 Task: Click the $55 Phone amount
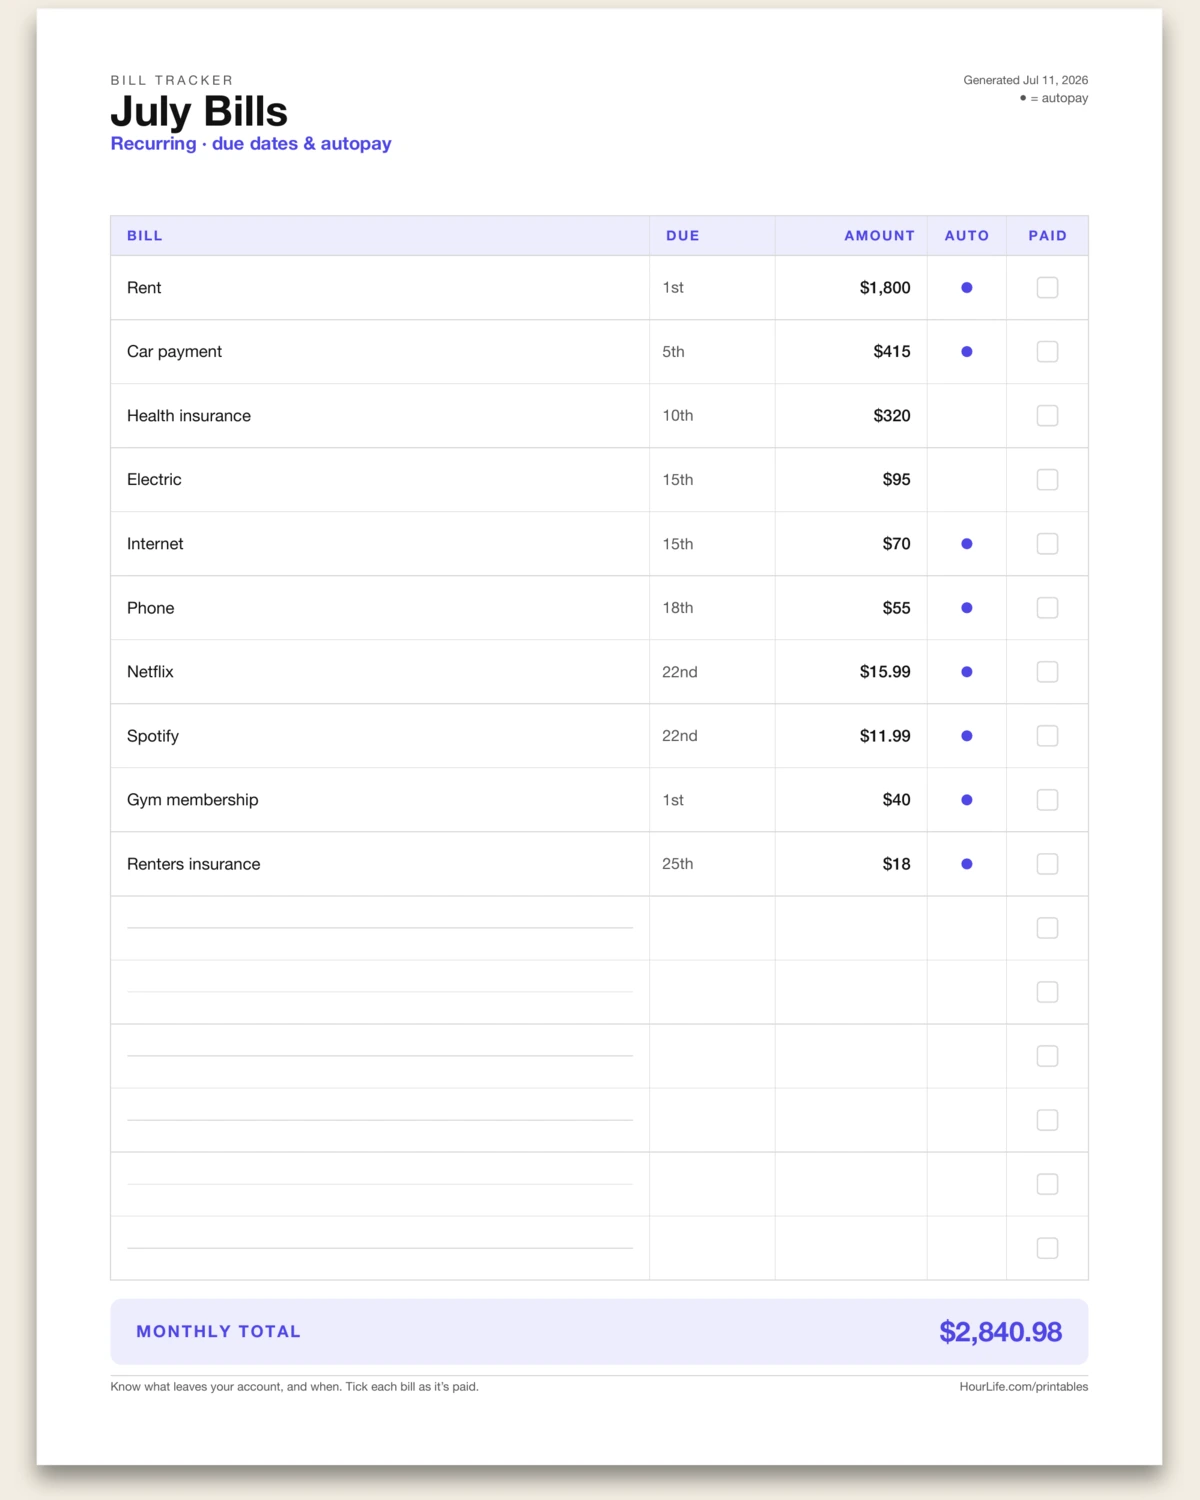pos(897,608)
